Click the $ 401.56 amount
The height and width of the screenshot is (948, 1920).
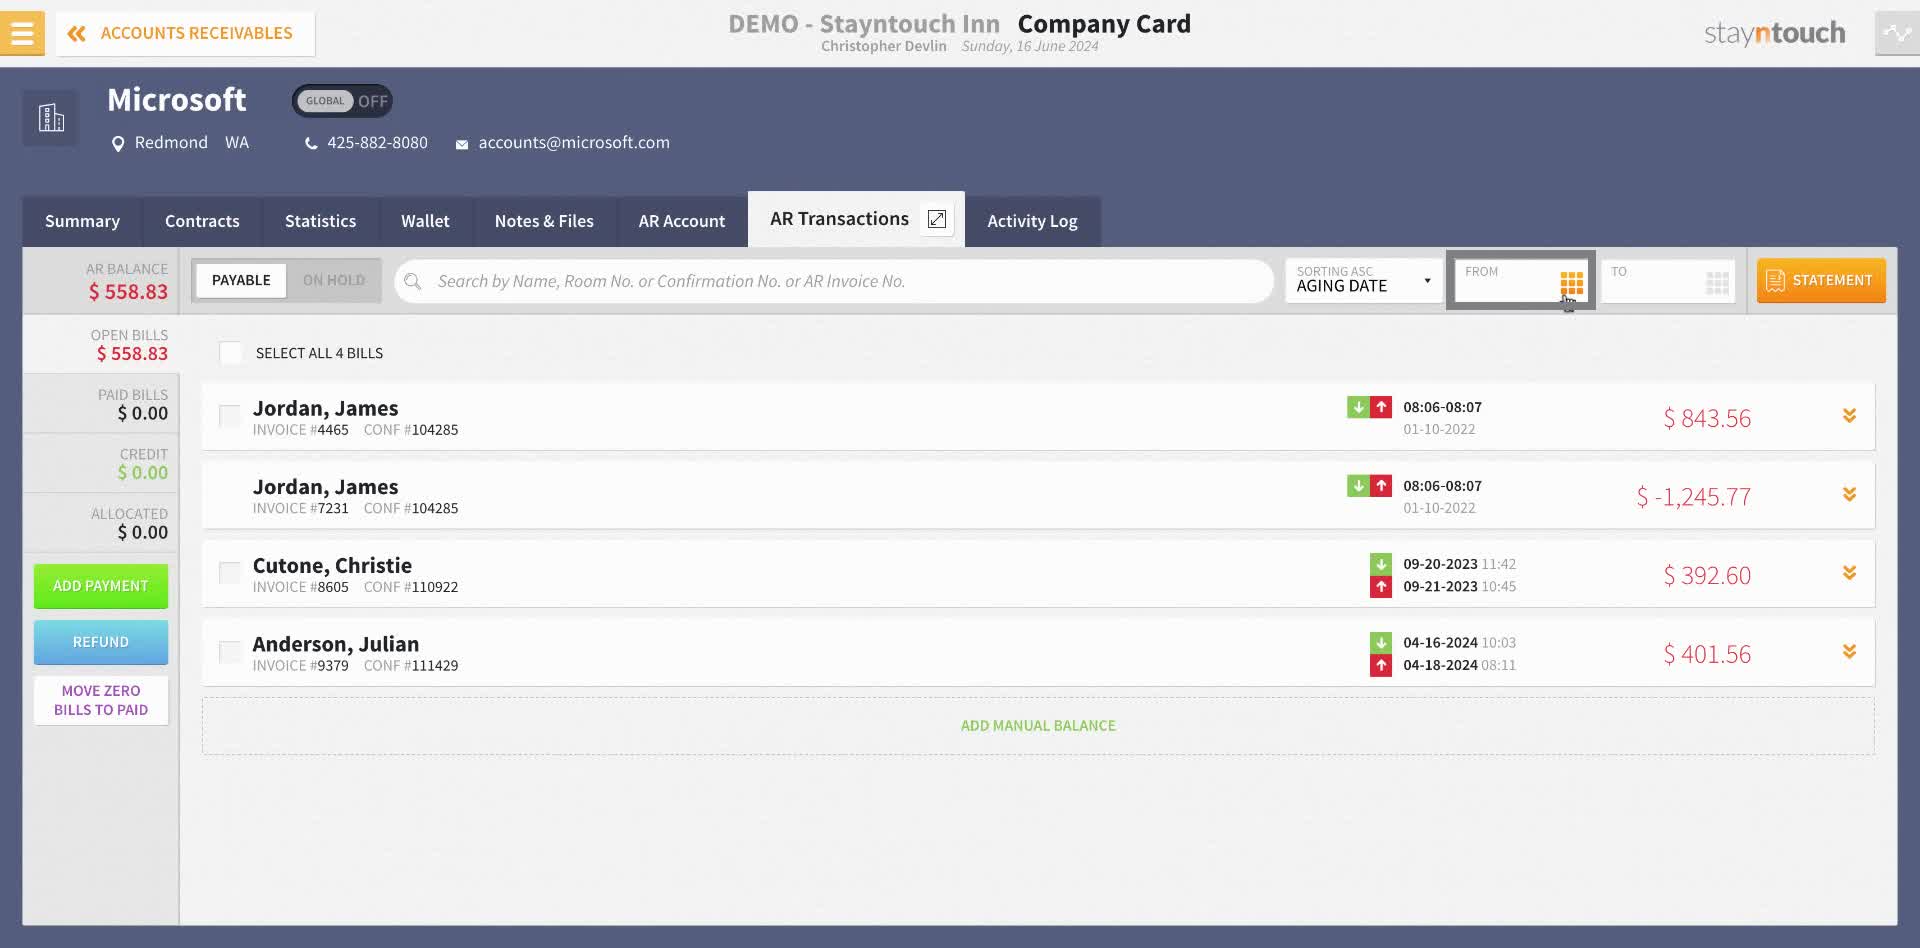1707,655
